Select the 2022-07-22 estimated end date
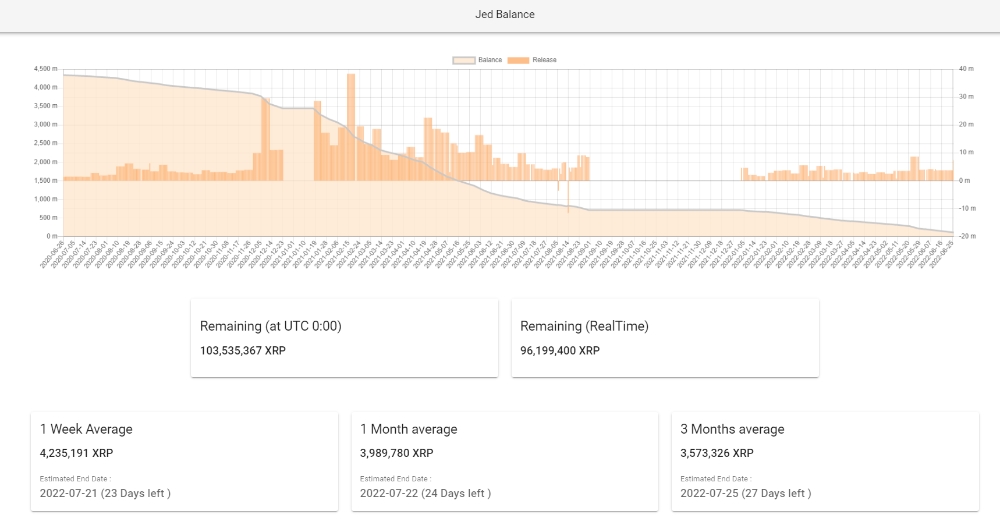 [425, 493]
